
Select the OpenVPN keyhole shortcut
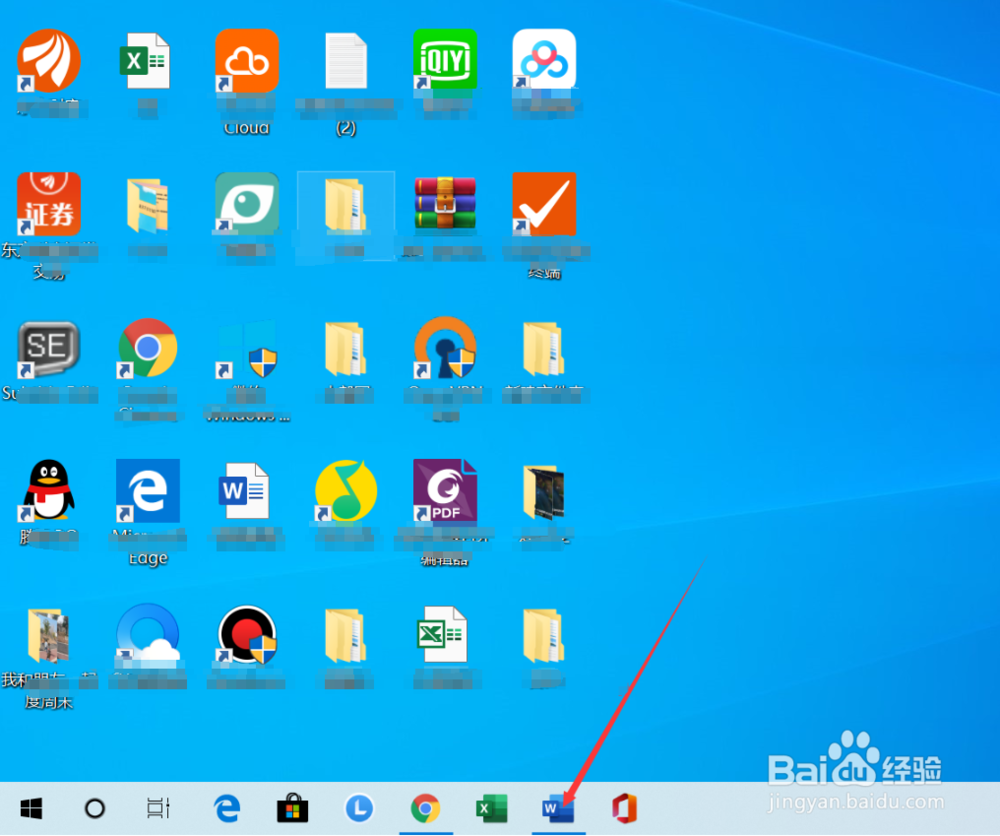(445, 348)
